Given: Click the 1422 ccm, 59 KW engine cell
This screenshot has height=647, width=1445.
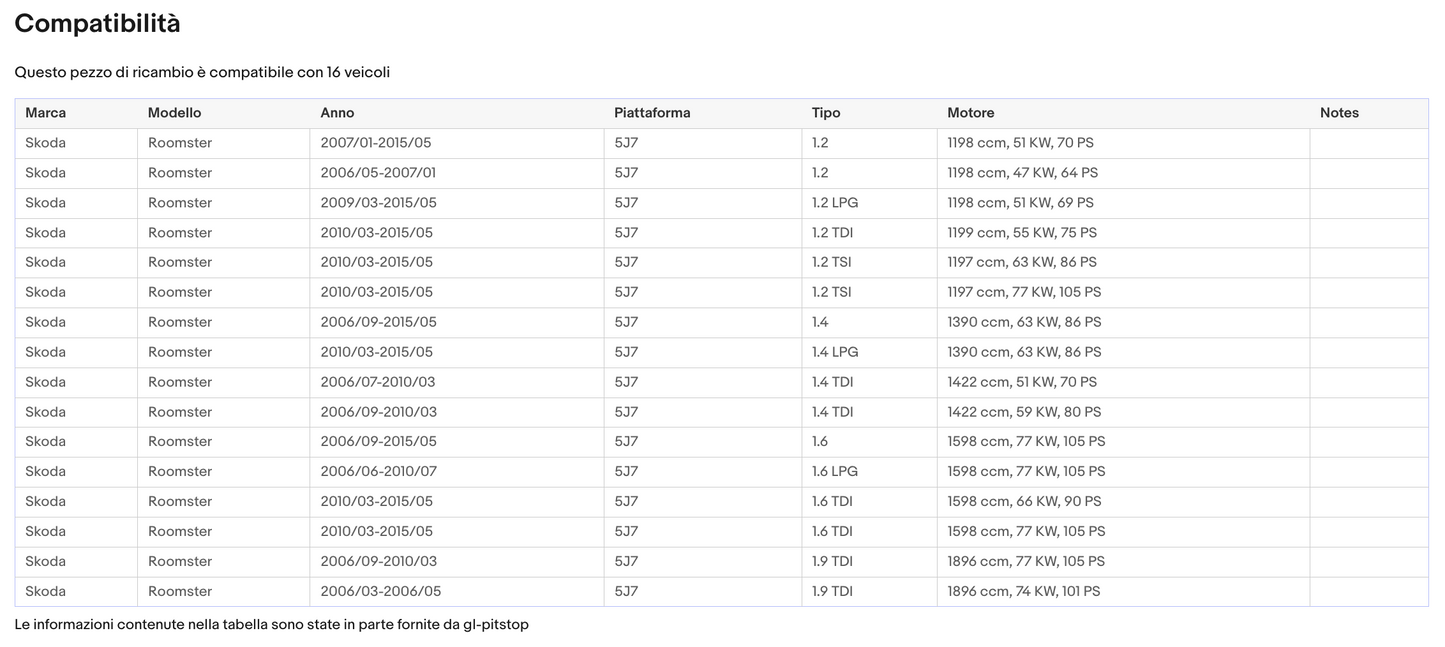Looking at the screenshot, I should (1023, 412).
